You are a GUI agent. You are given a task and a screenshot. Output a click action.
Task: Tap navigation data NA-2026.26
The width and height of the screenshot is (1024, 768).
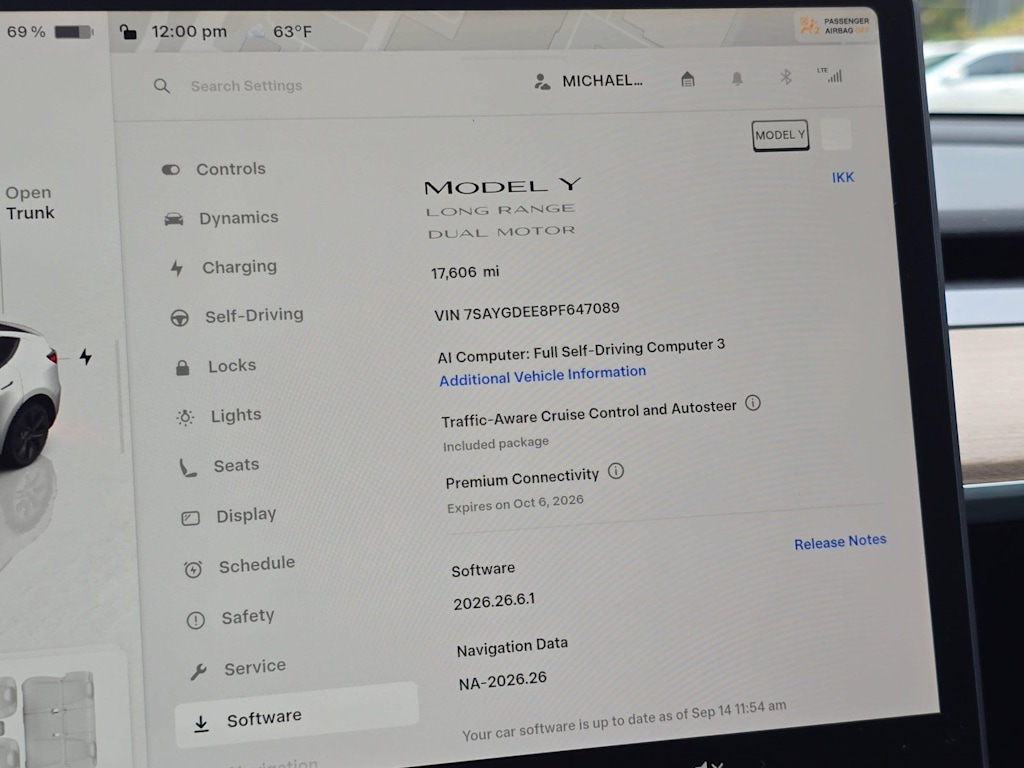tap(503, 680)
